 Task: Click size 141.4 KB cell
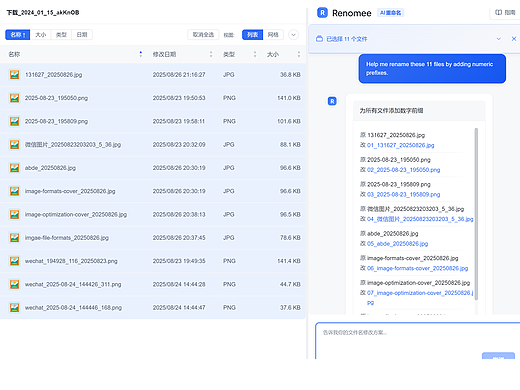tap(289, 261)
